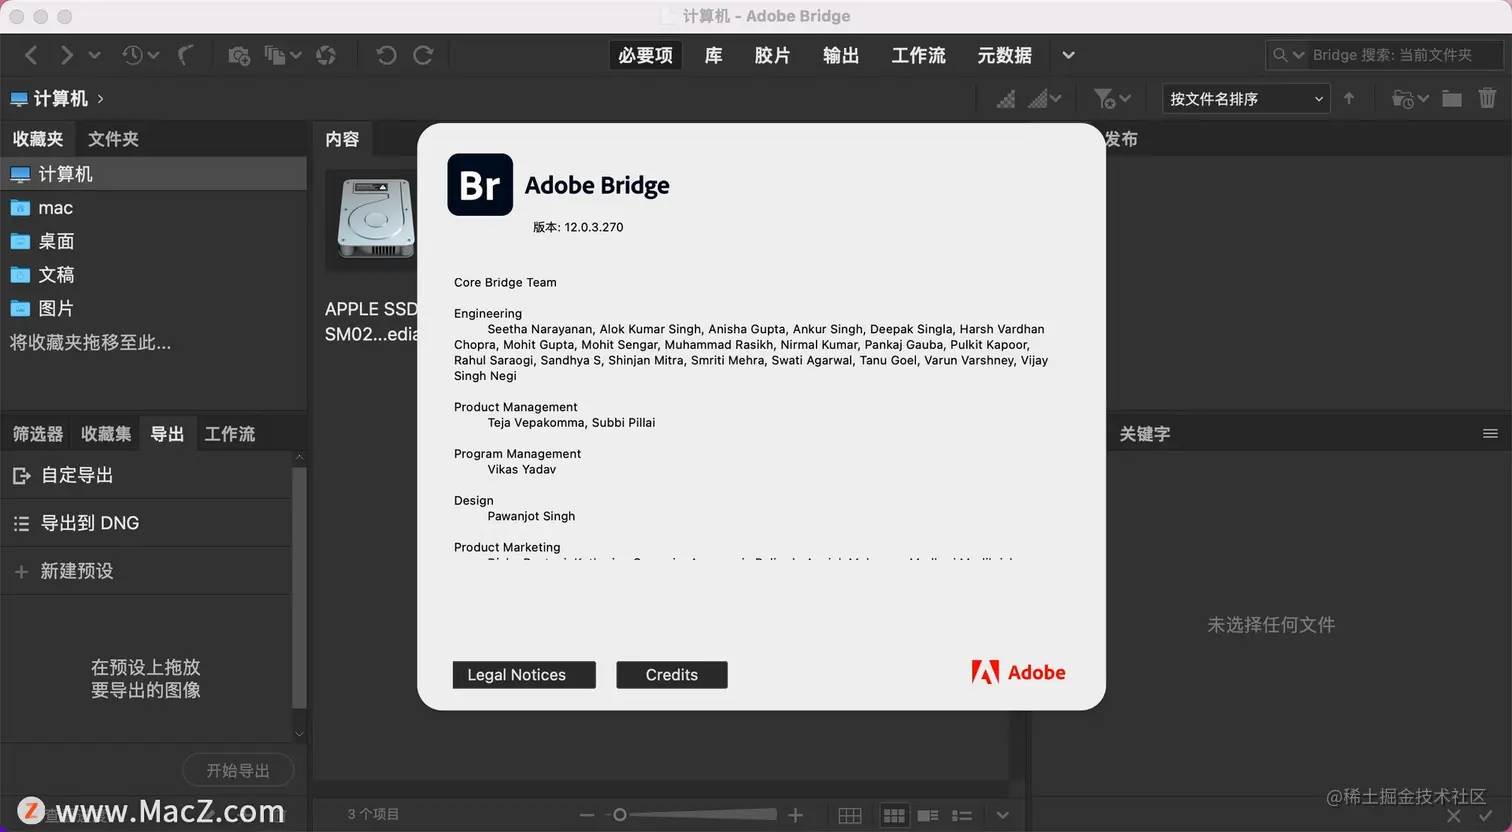This screenshot has height=832, width=1512.
Task: Expand the path bar chevron after 计算机
Action: pyautogui.click(x=101, y=98)
